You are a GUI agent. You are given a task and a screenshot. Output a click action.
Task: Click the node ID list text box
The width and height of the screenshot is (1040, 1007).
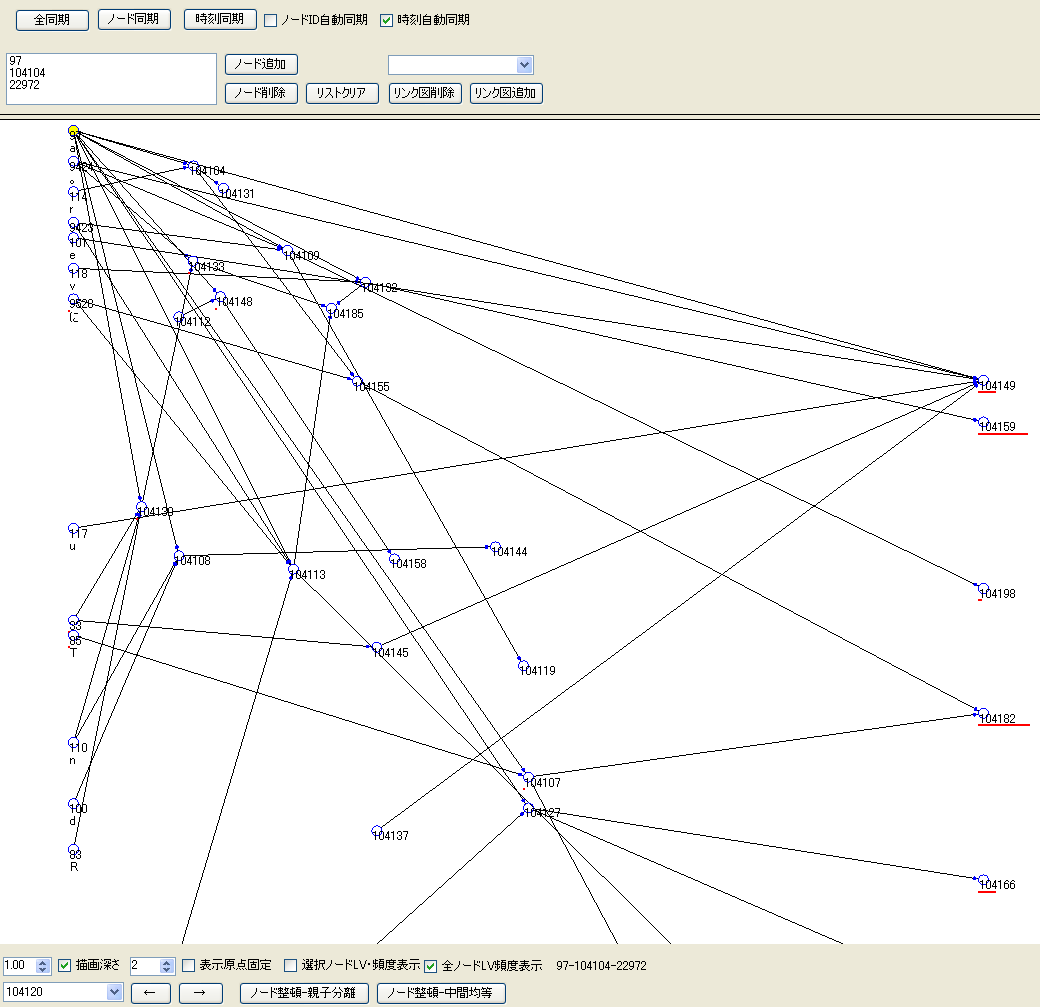[x=111, y=79]
